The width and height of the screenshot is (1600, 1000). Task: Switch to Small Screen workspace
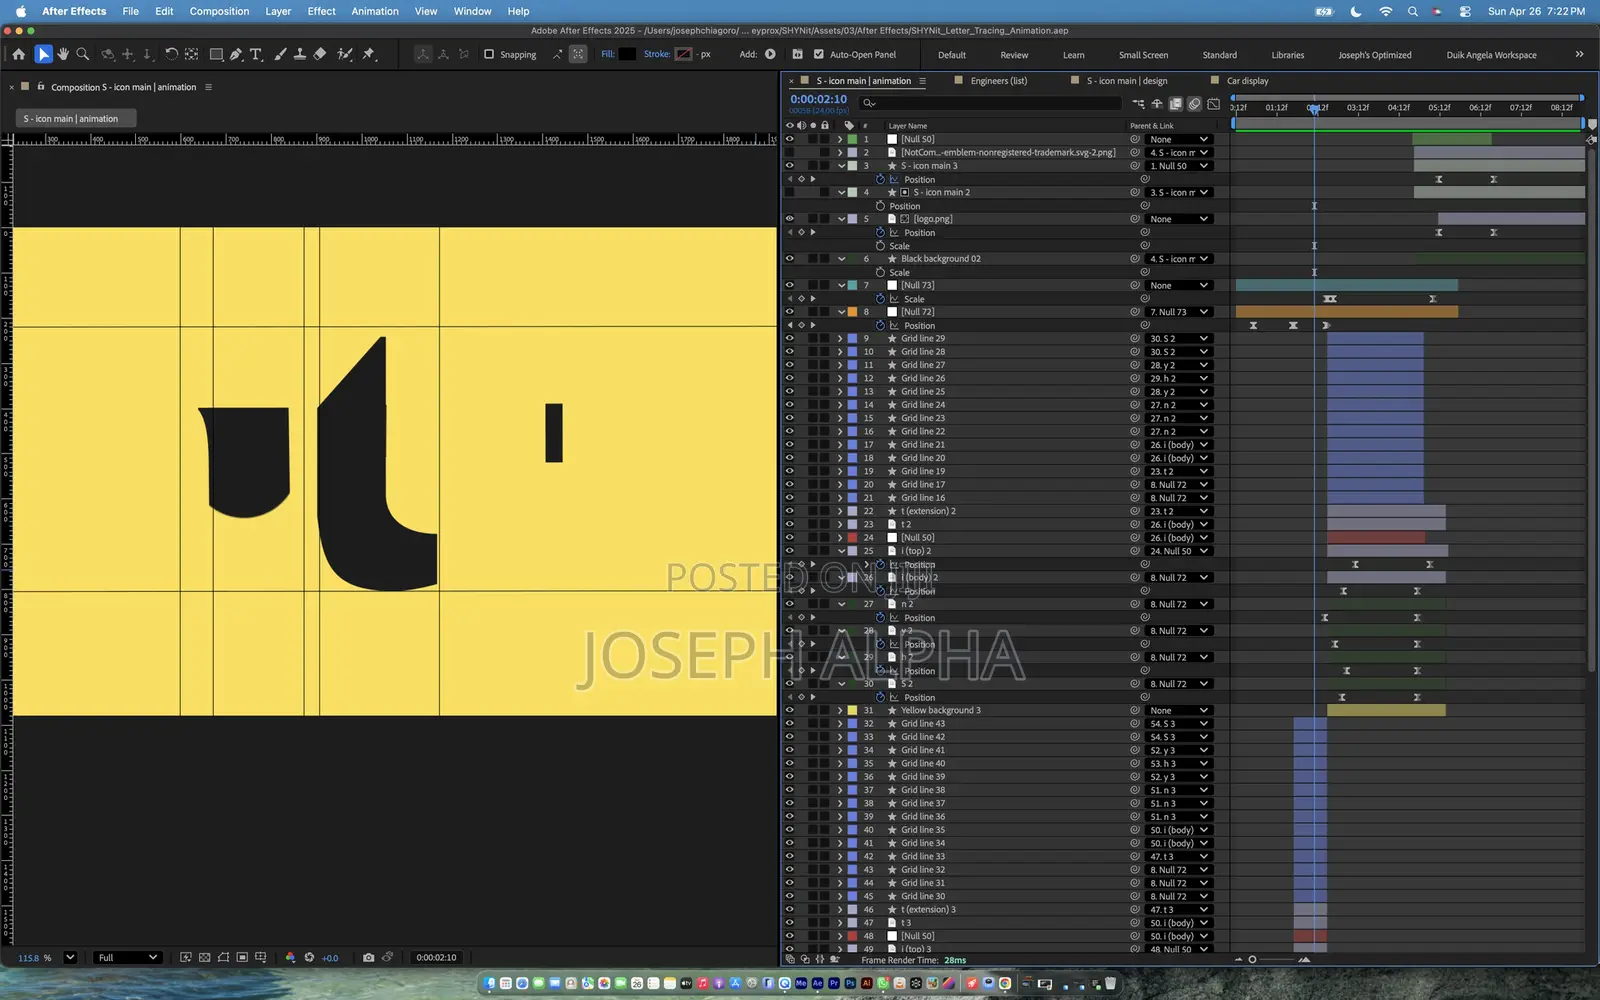[x=1143, y=55]
